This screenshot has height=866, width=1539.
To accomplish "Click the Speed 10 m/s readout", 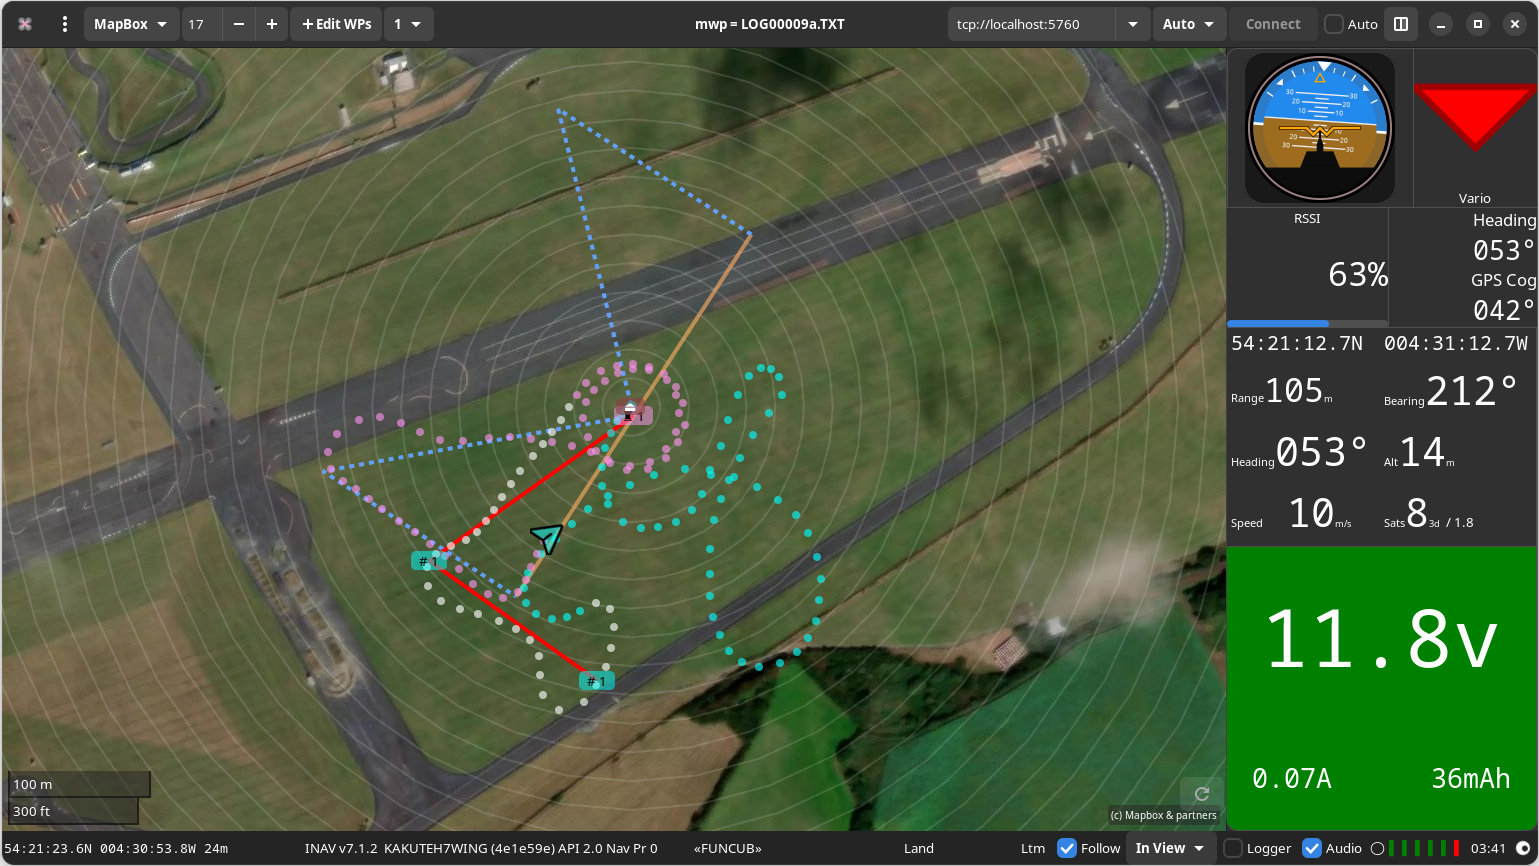I will [x=1291, y=514].
